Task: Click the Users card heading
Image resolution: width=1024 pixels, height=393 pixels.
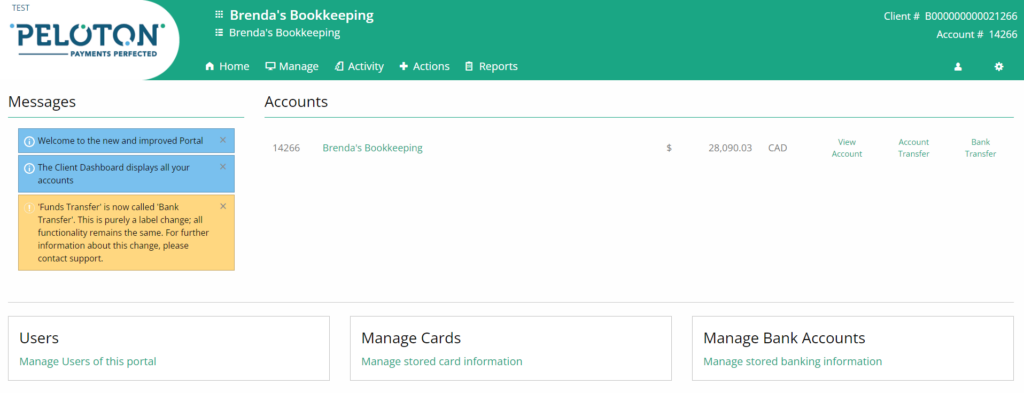Action: (x=39, y=338)
